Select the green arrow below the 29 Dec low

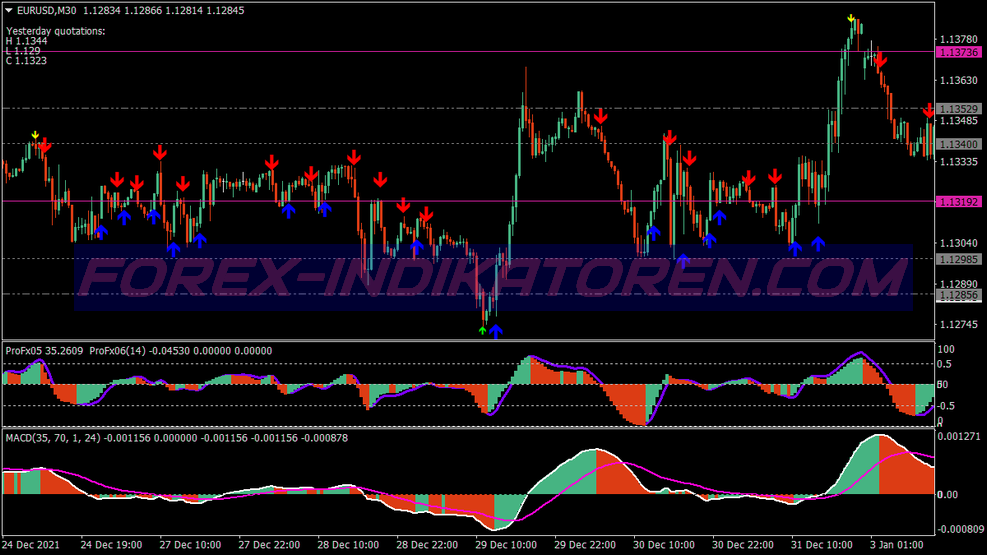click(x=482, y=330)
